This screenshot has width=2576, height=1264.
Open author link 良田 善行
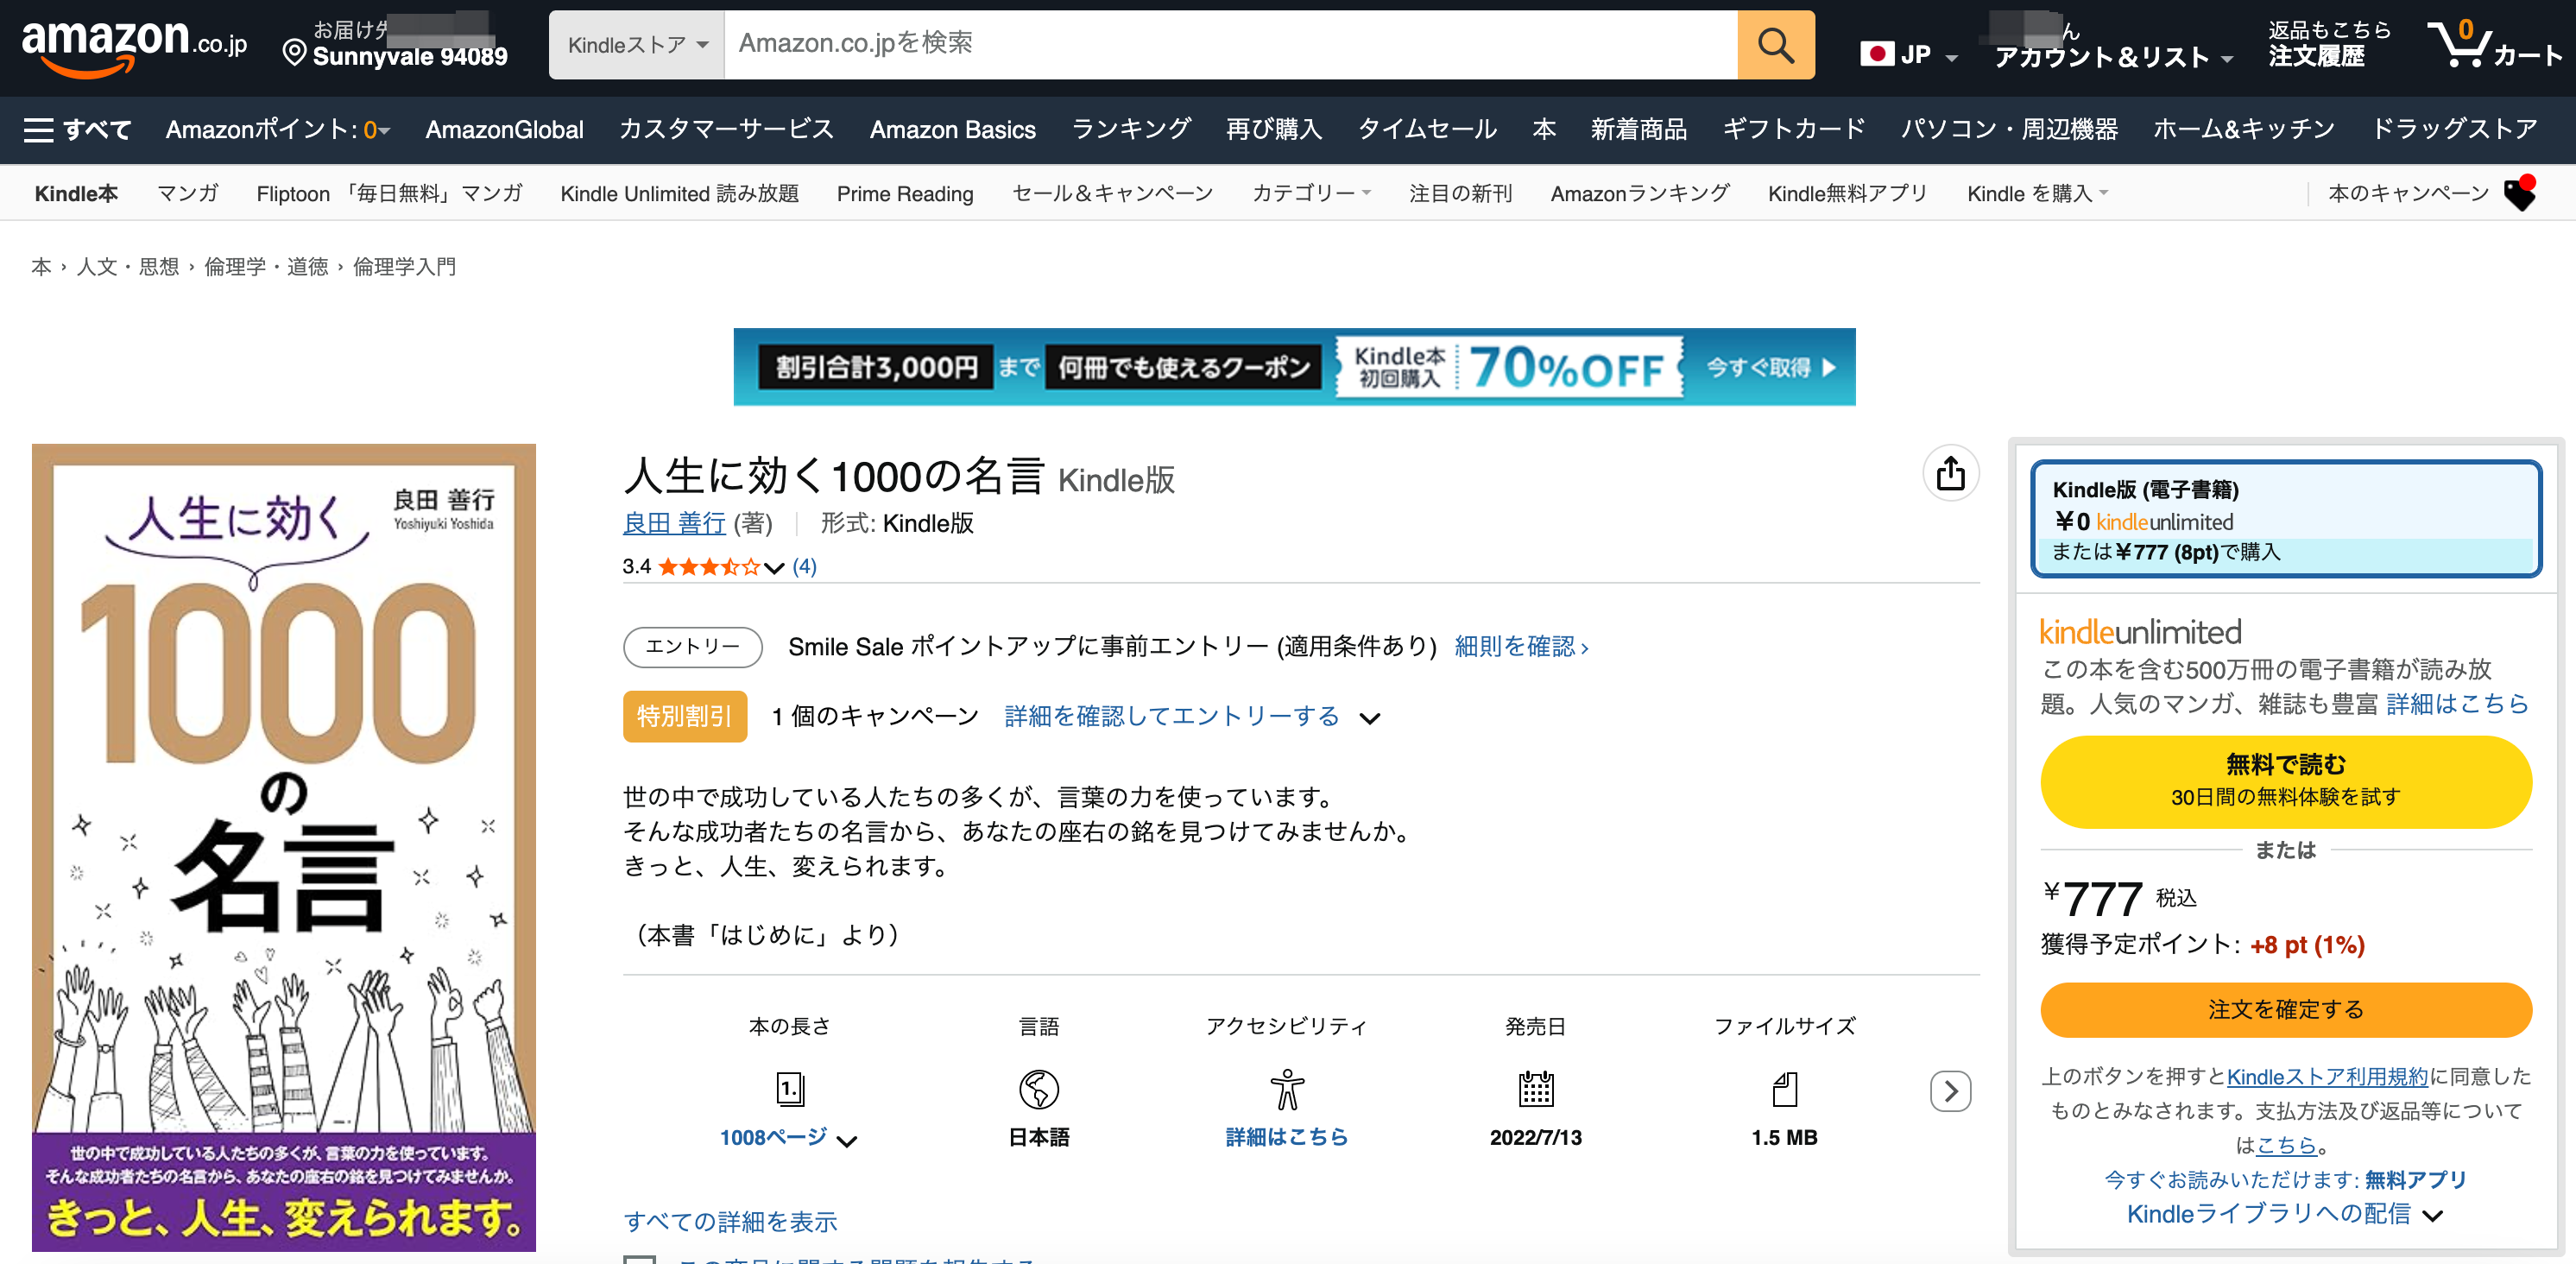(674, 523)
